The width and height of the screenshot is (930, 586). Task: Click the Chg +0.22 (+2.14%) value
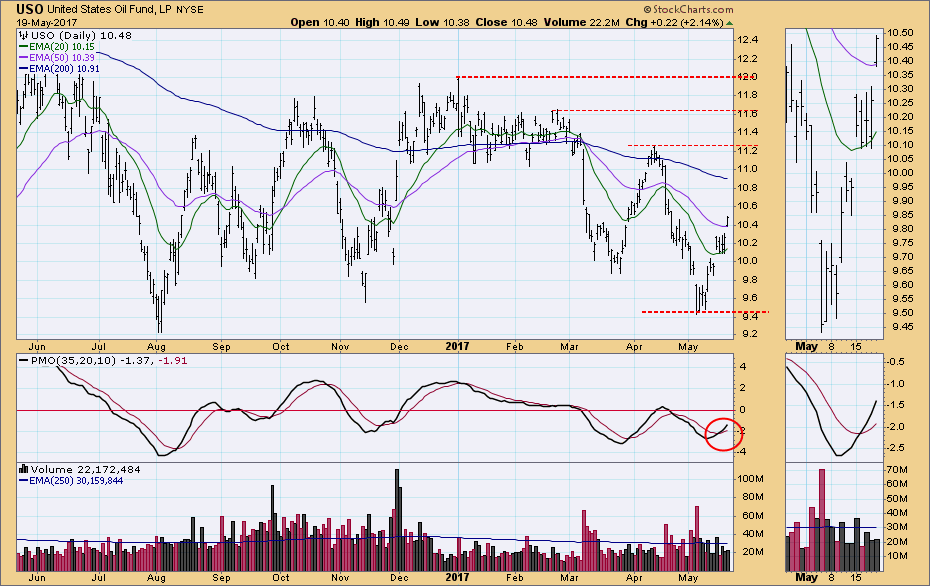(x=674, y=22)
